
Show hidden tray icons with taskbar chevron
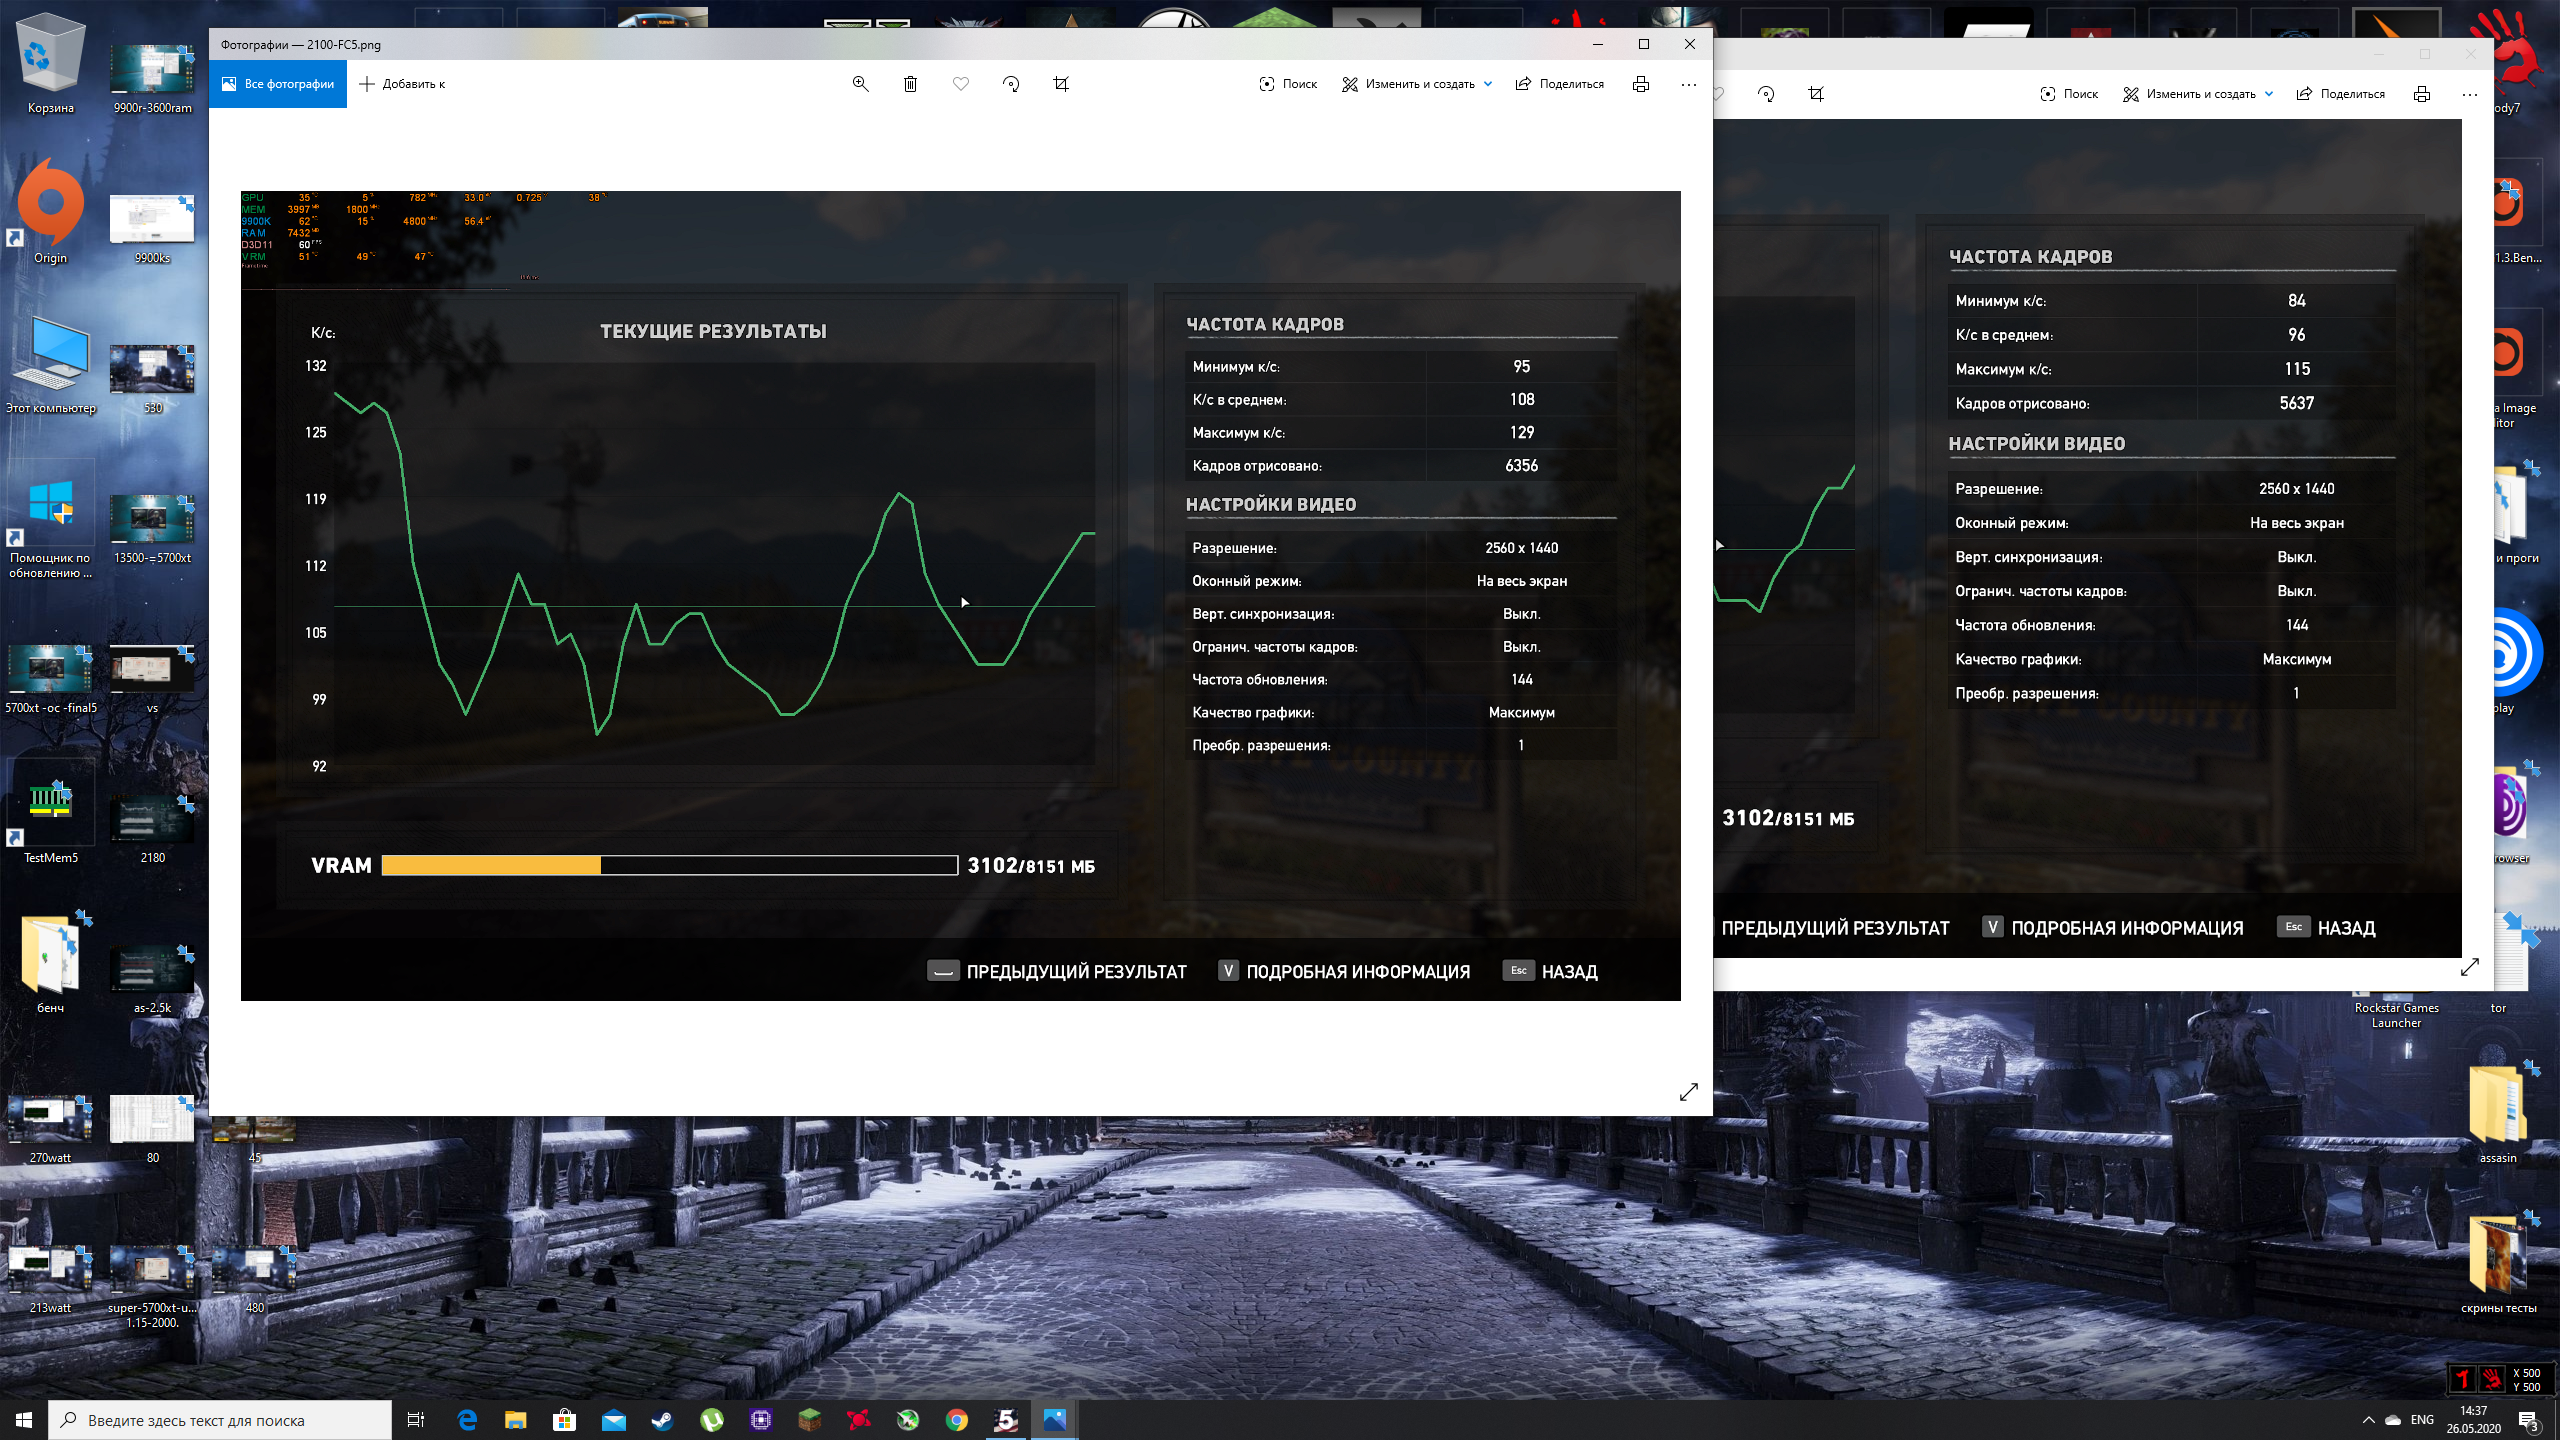point(2368,1420)
